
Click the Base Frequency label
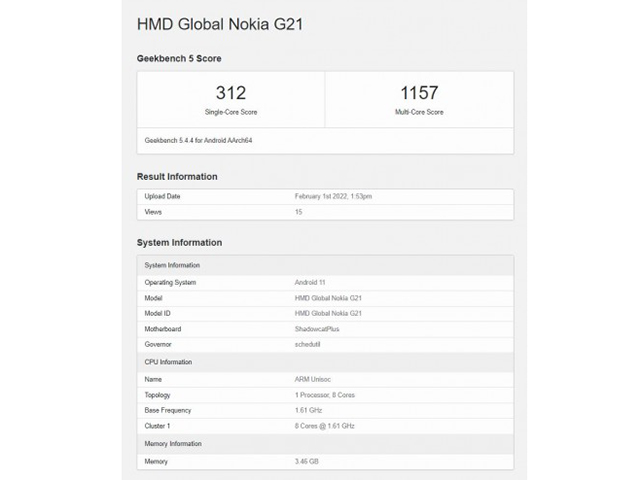click(x=168, y=411)
